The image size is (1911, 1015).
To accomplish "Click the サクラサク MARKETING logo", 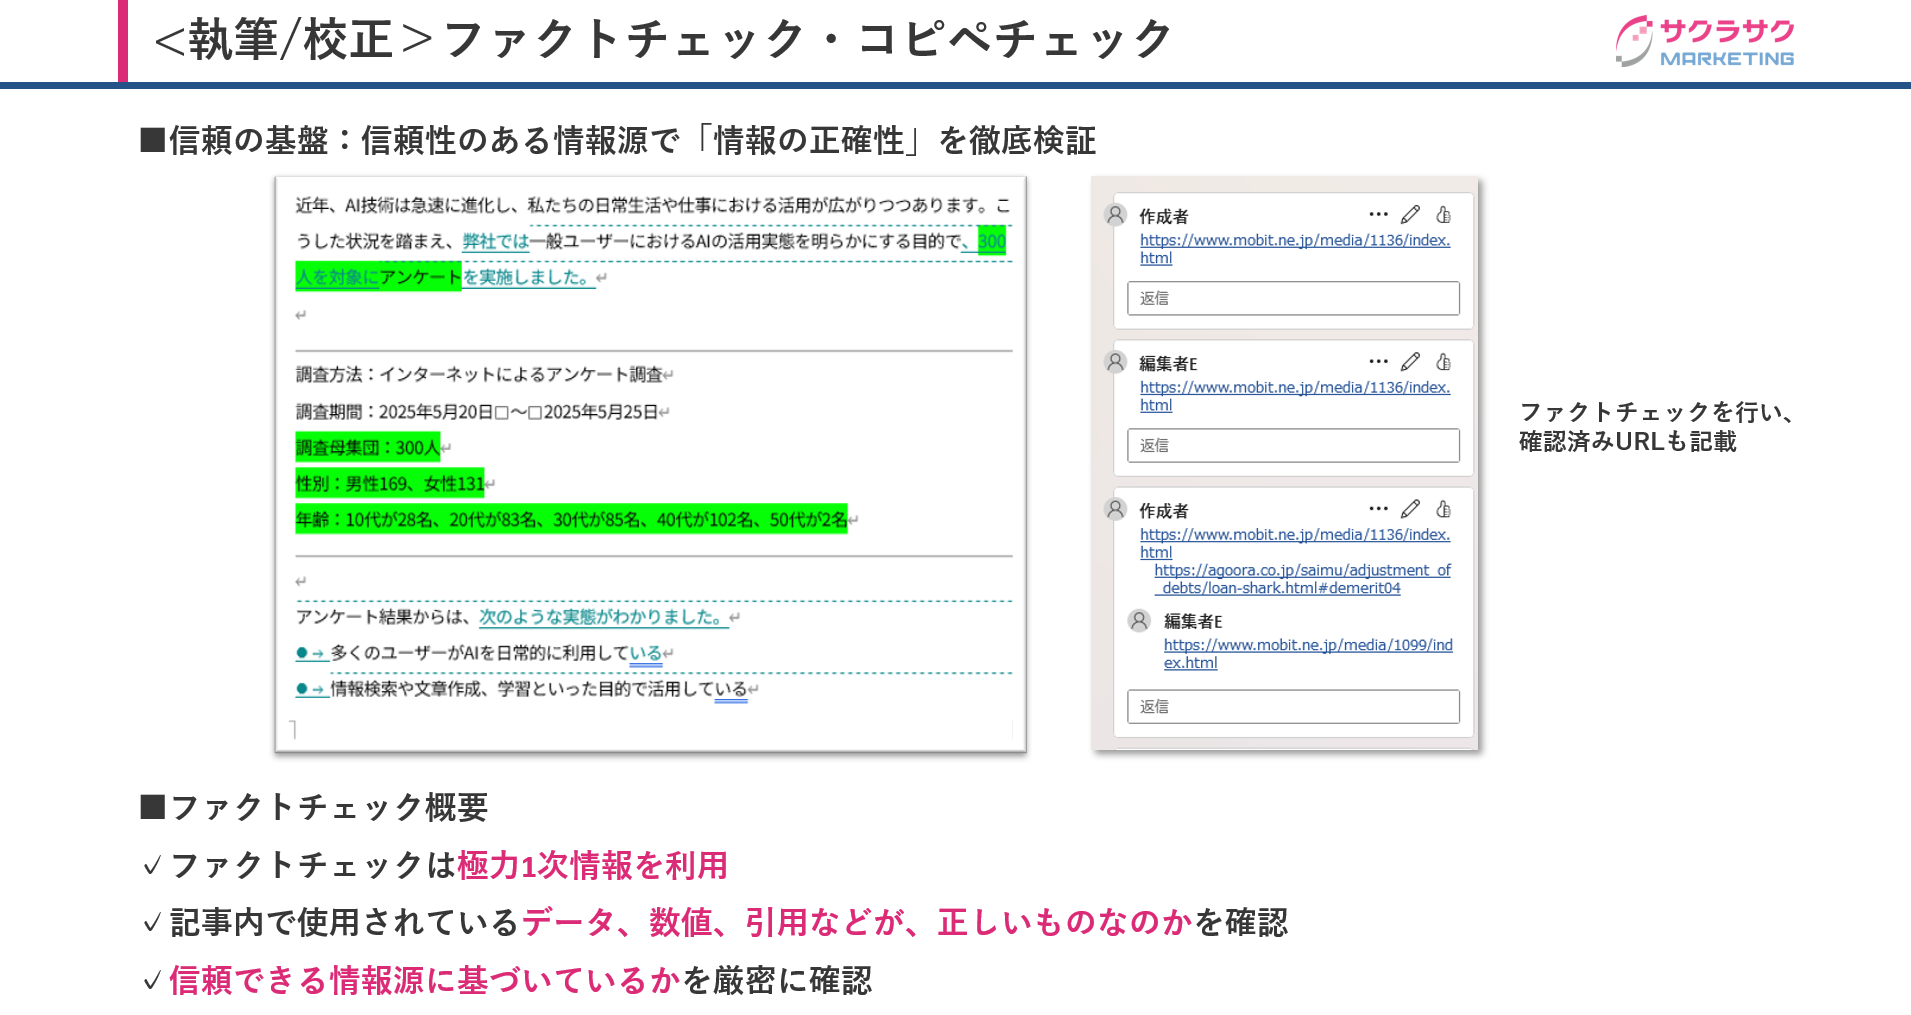I will point(1705,42).
